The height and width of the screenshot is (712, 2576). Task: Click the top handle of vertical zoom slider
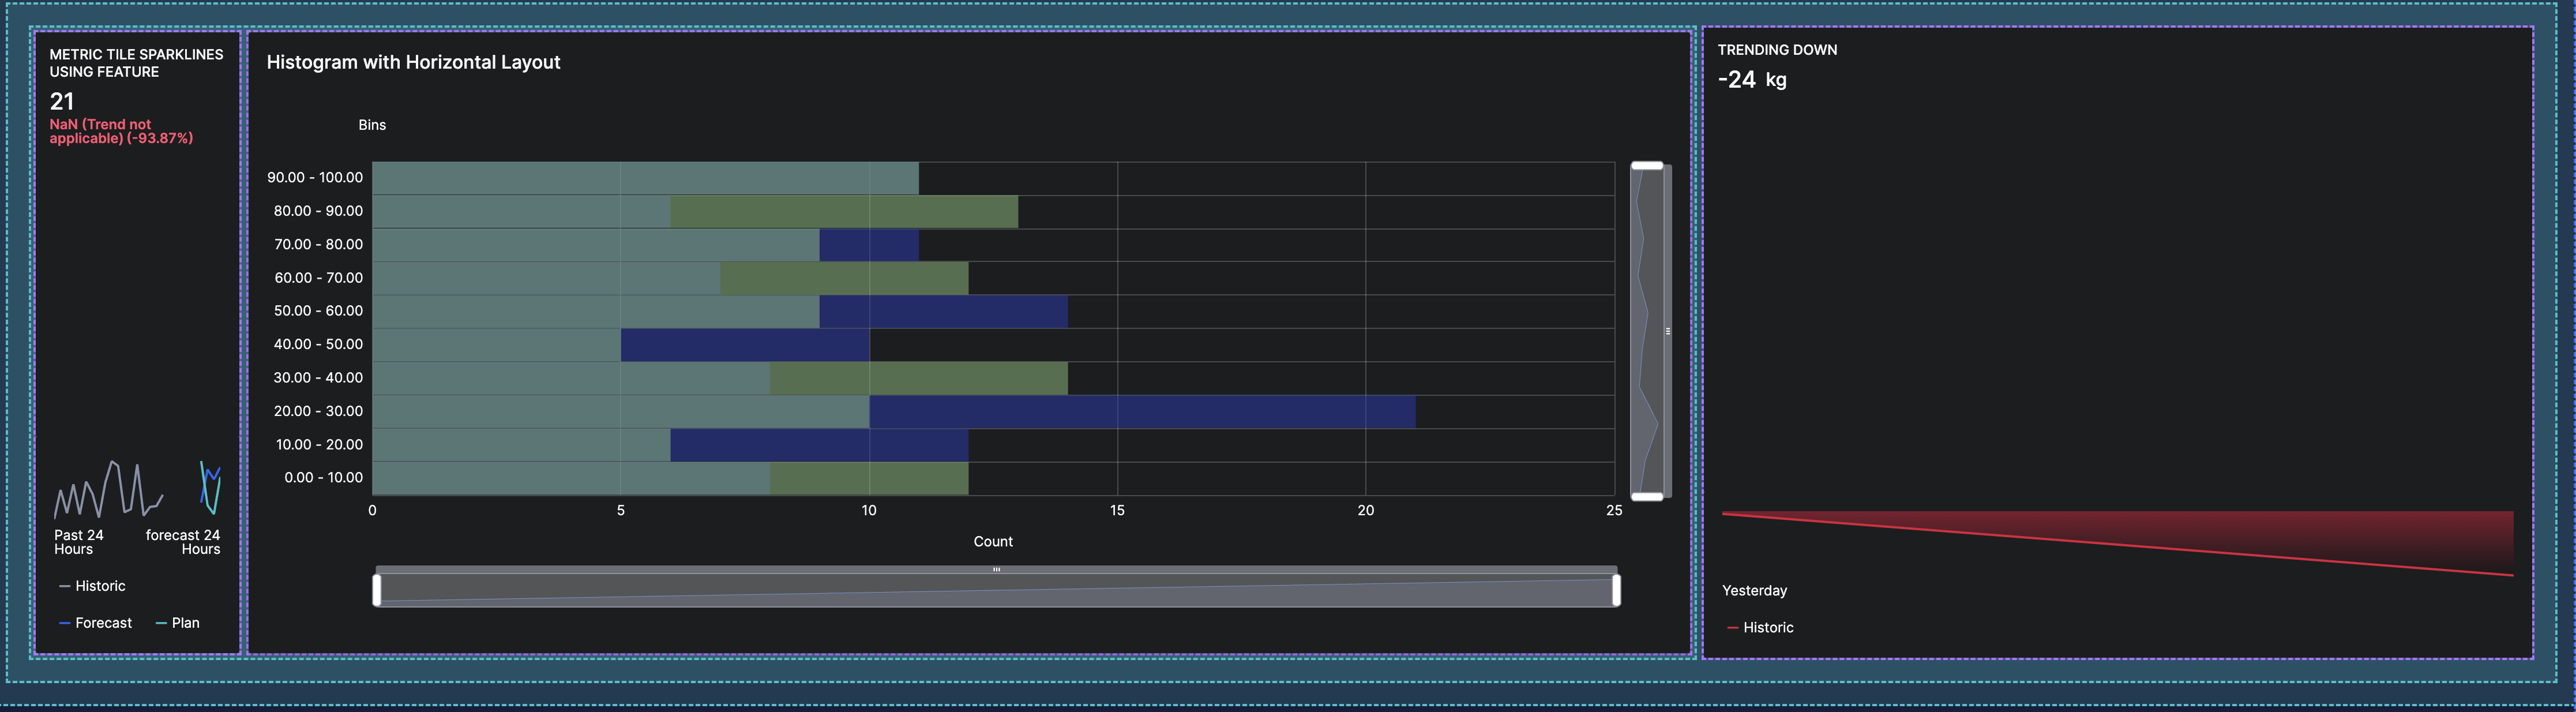pyautogui.click(x=1646, y=166)
